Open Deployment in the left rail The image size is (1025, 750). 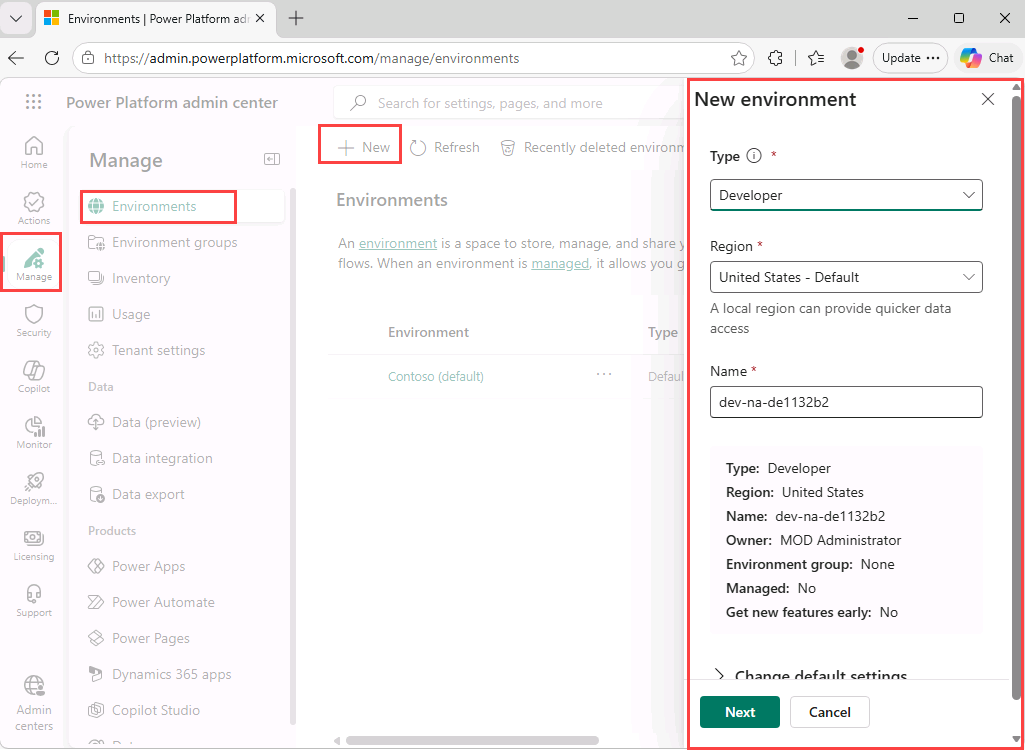(33, 488)
